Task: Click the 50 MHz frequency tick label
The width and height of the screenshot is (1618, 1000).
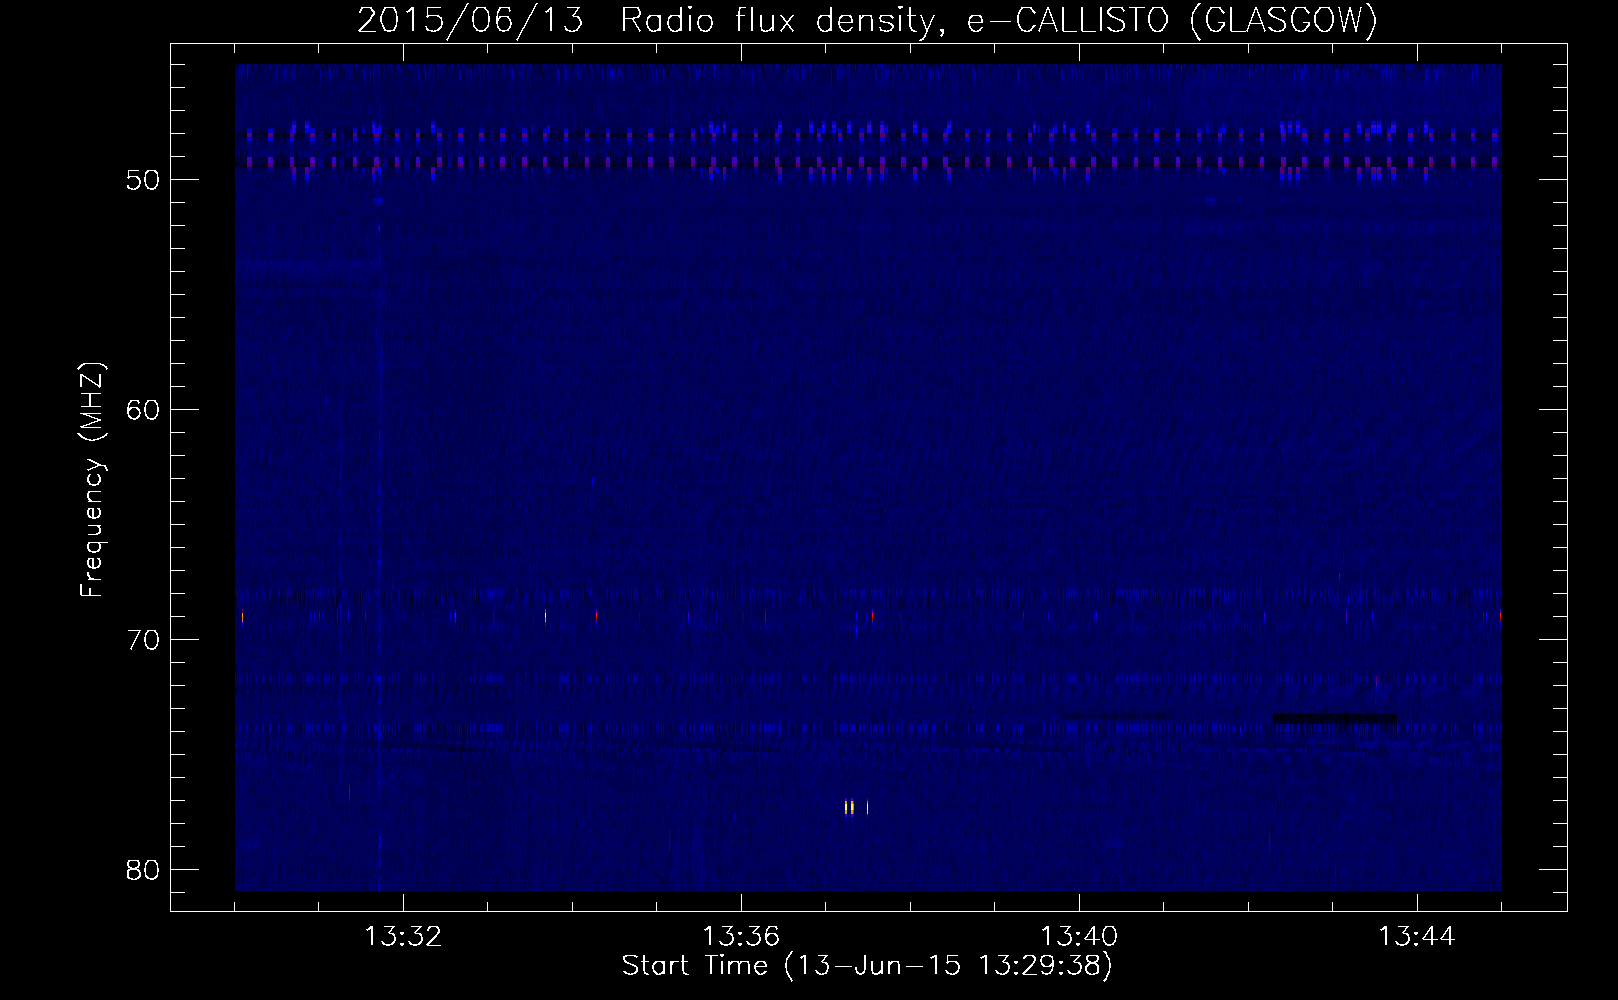Action: tap(144, 180)
